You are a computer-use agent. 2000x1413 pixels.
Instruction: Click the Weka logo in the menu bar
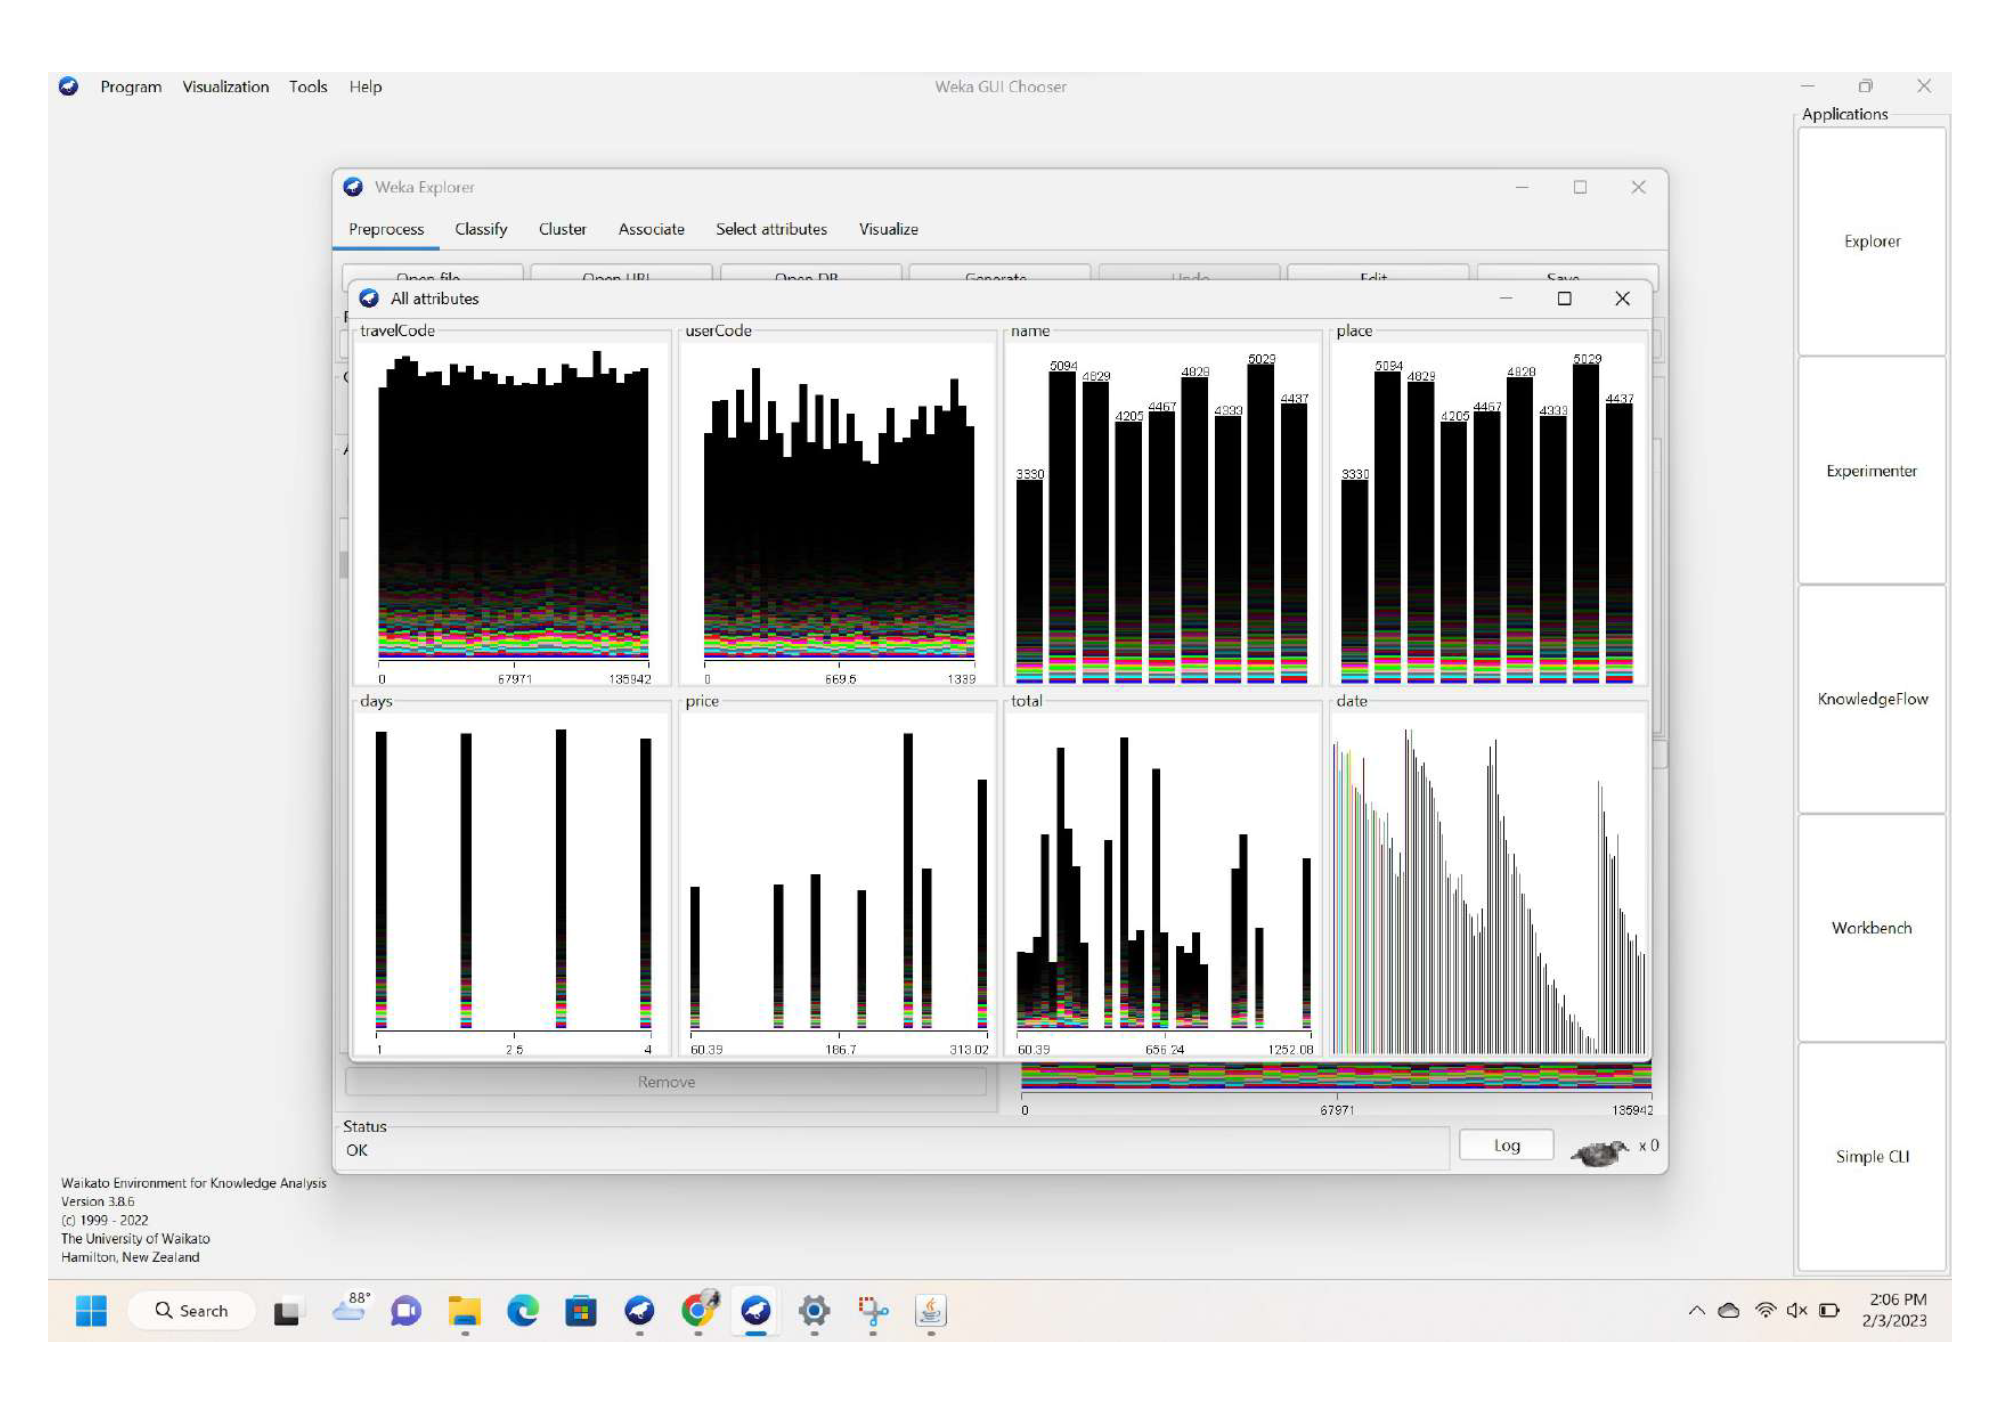[68, 87]
